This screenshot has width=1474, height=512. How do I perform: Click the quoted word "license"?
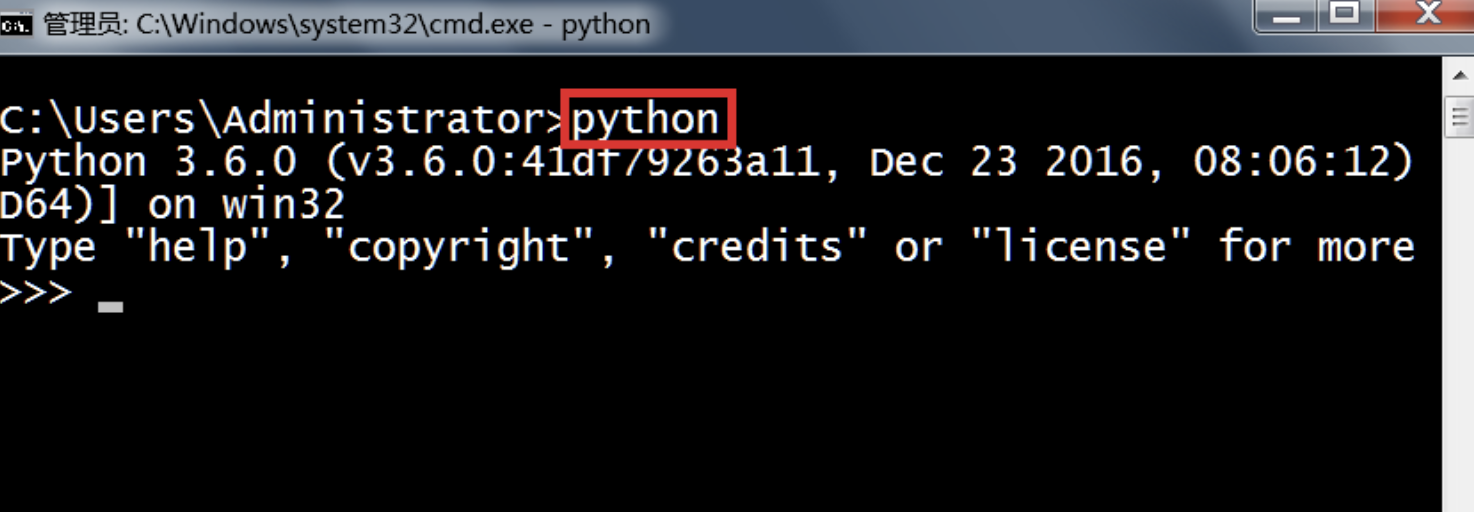point(1079,247)
